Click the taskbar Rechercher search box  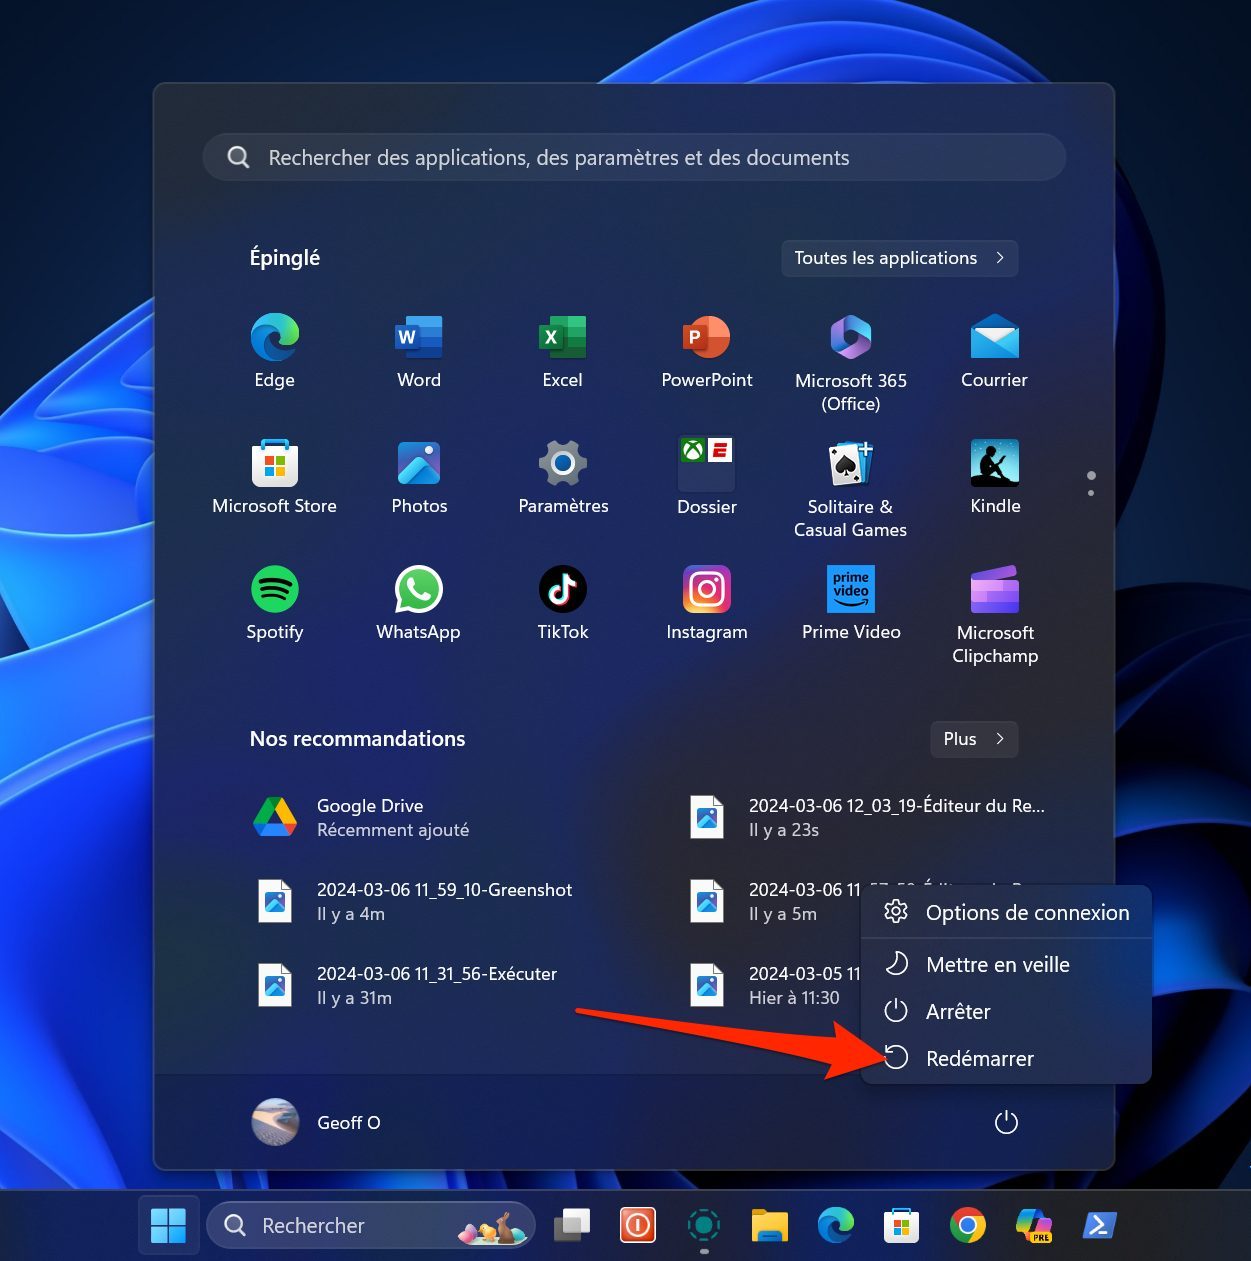[371, 1225]
